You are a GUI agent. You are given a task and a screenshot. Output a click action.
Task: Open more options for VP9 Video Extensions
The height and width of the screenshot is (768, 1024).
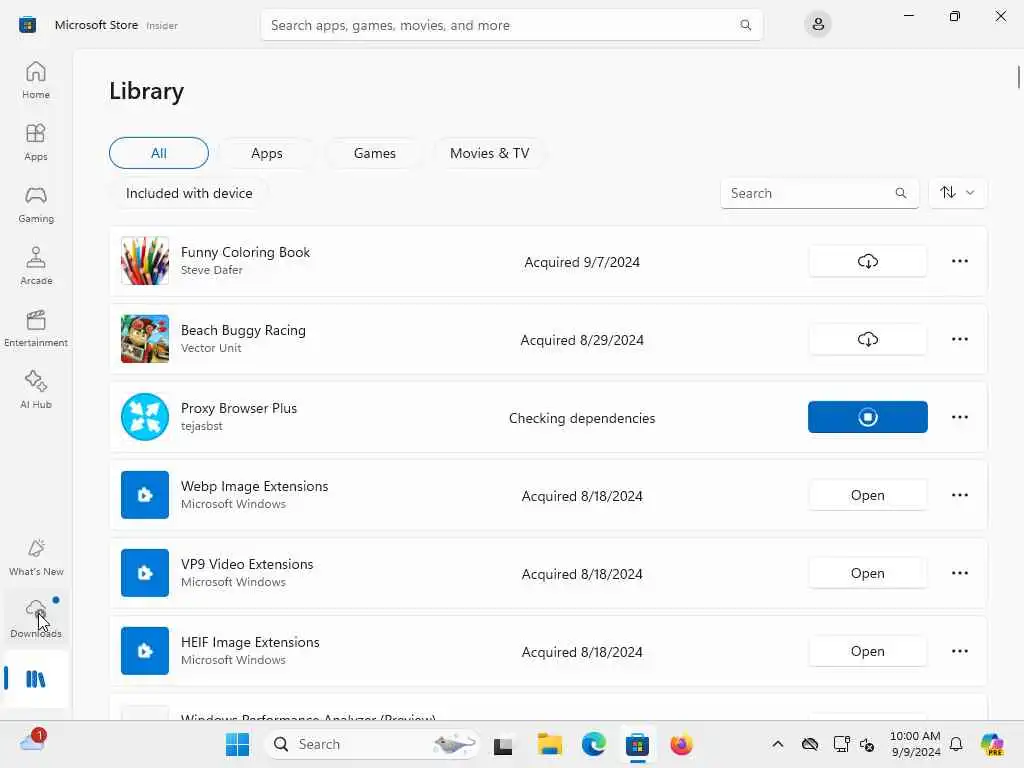point(959,573)
